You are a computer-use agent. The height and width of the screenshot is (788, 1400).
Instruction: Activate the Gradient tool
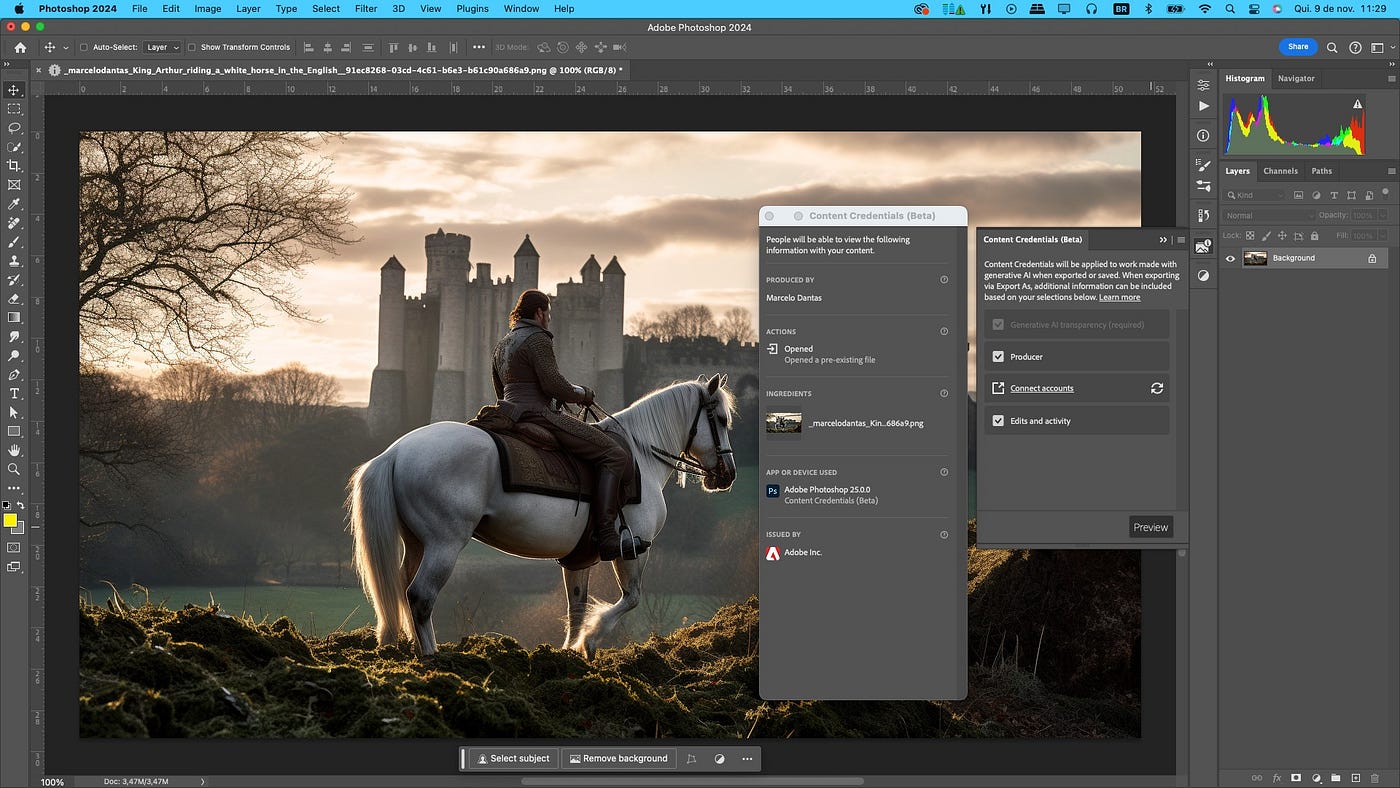[14, 318]
